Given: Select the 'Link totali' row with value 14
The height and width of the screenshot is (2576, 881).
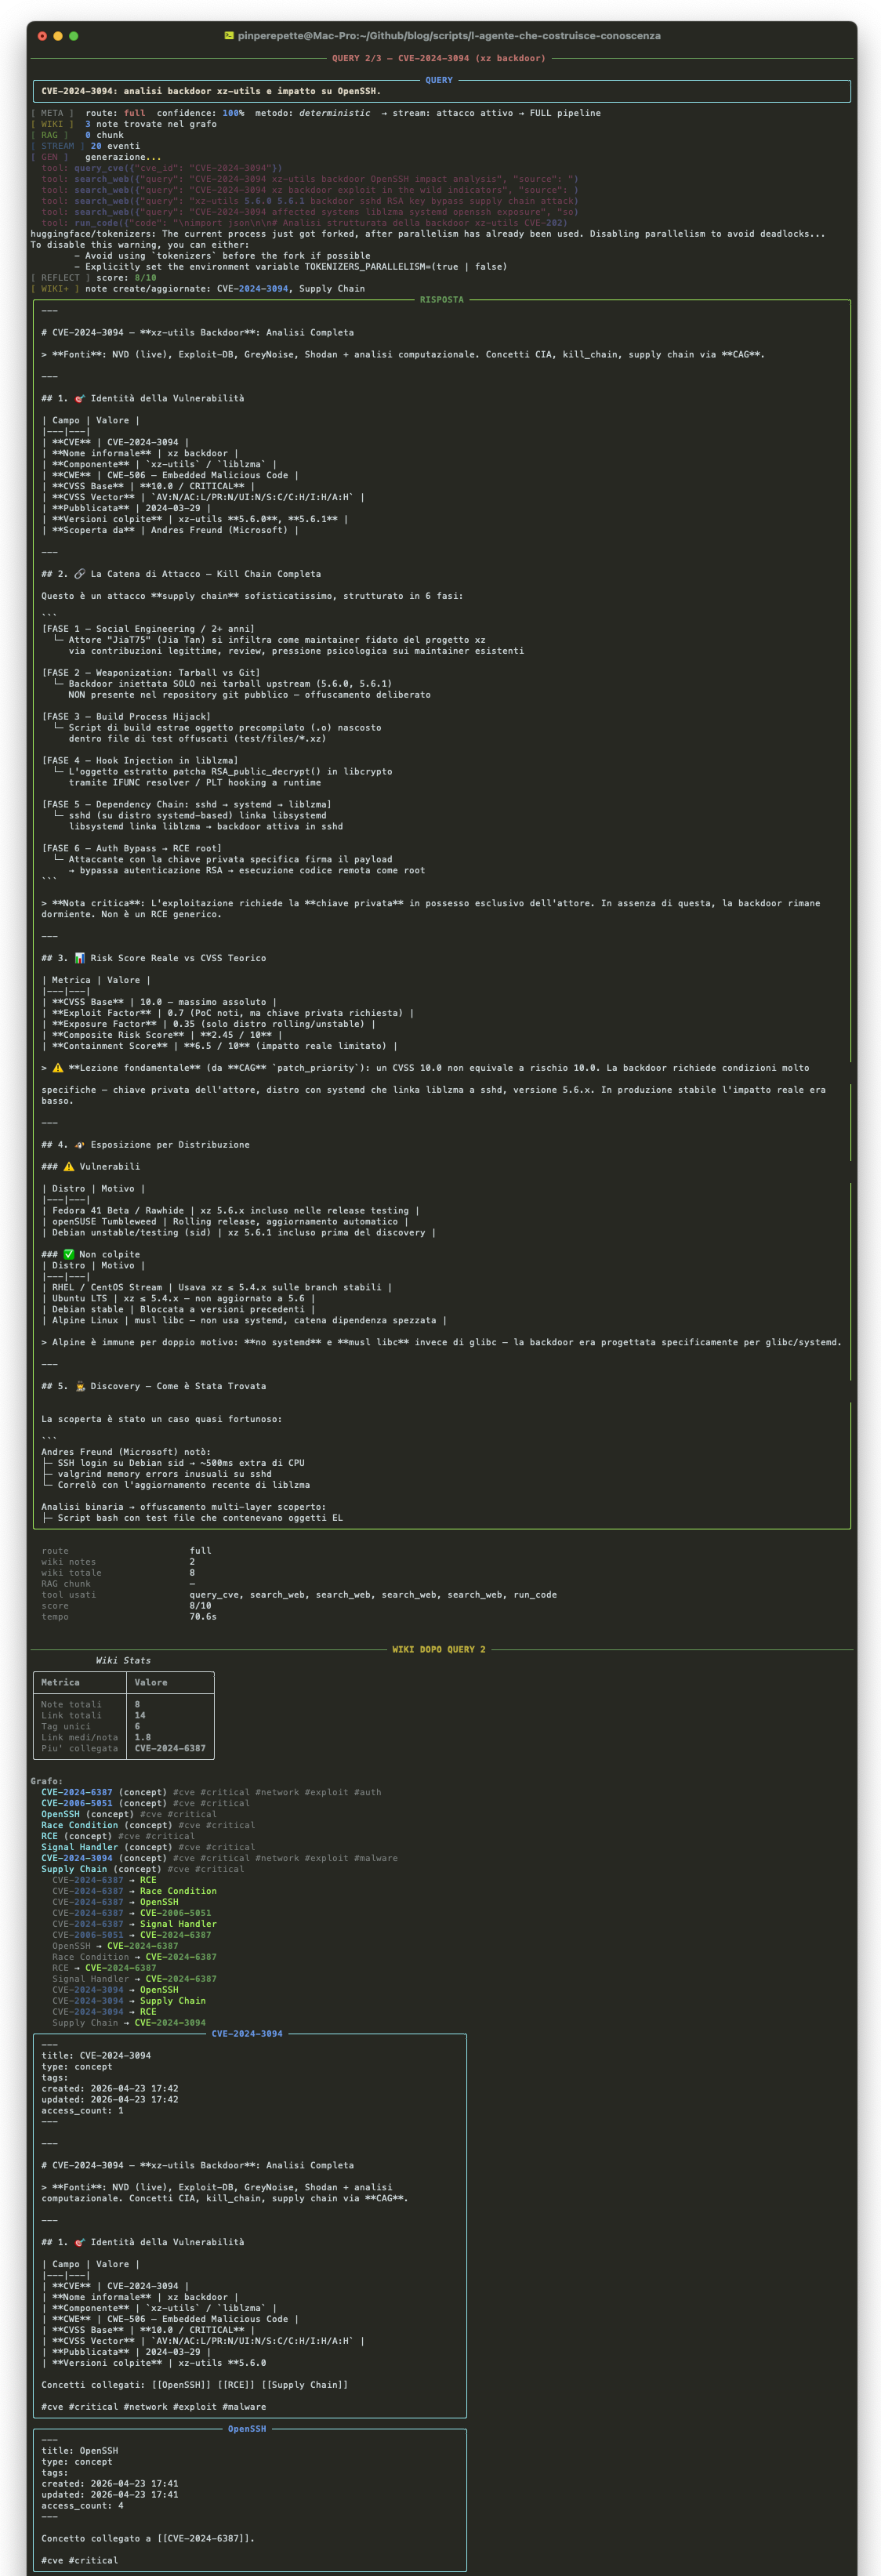Looking at the screenshot, I should [124, 1716].
